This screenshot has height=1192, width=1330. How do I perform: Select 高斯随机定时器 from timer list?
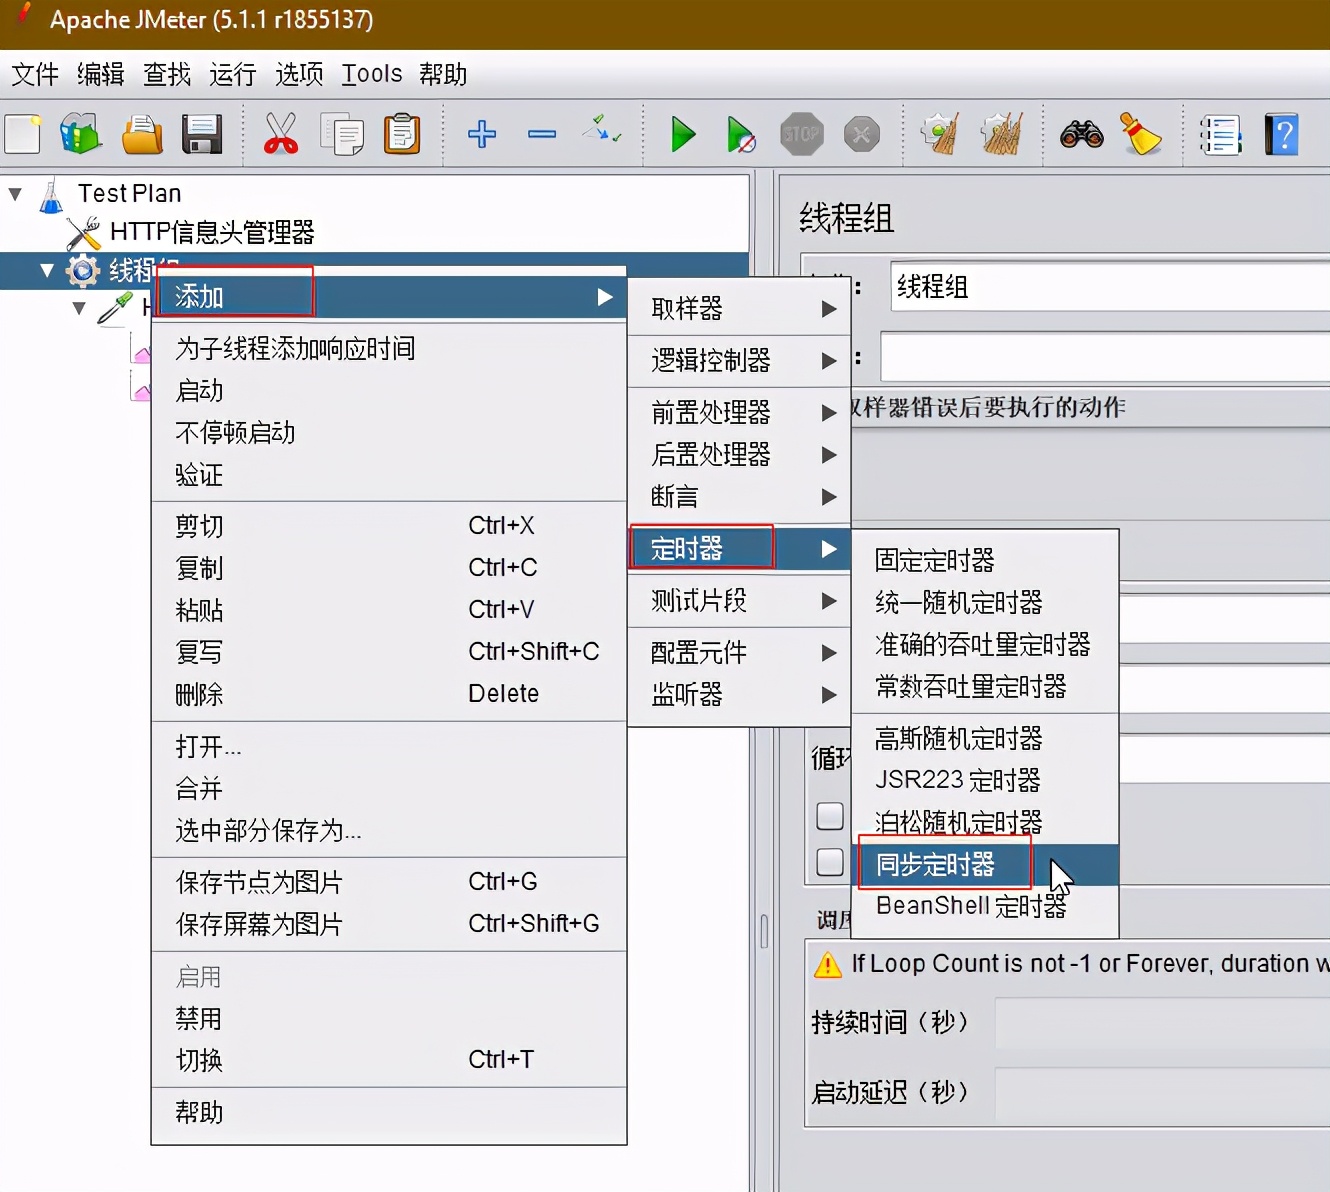tap(985, 738)
